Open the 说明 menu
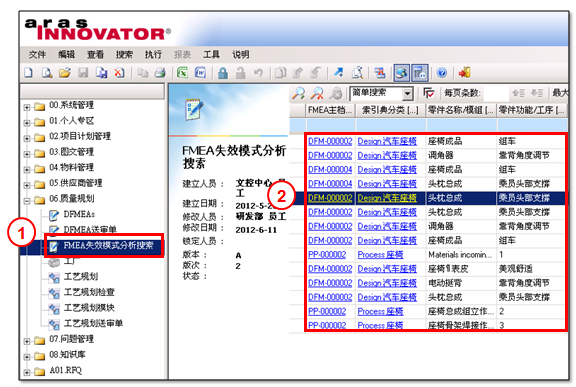The width and height of the screenshot is (576, 387). coord(241,54)
